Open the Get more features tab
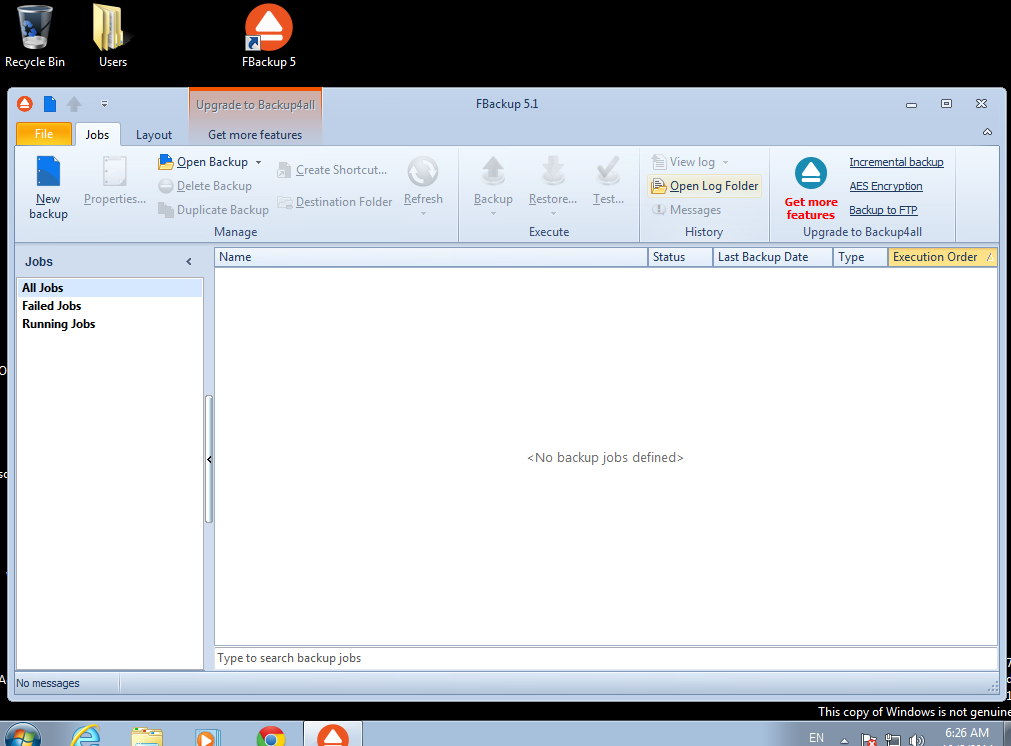Viewport: 1011px width, 746px height. click(x=255, y=135)
